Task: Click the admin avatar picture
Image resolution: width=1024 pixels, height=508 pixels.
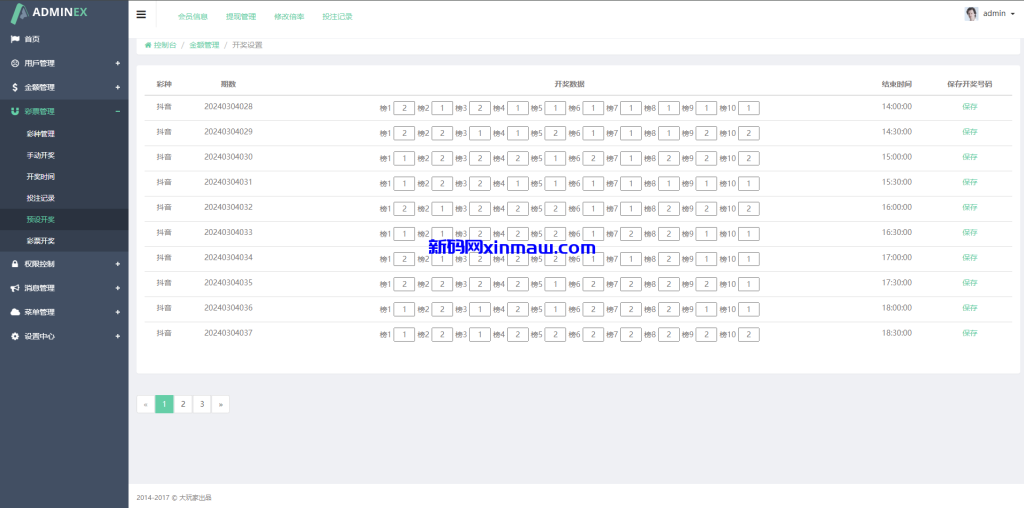Action: click(971, 14)
